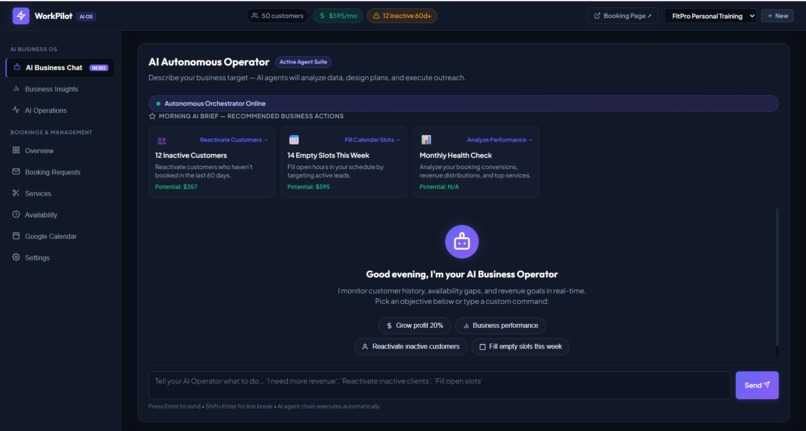Click the Availability clock icon

[16, 214]
